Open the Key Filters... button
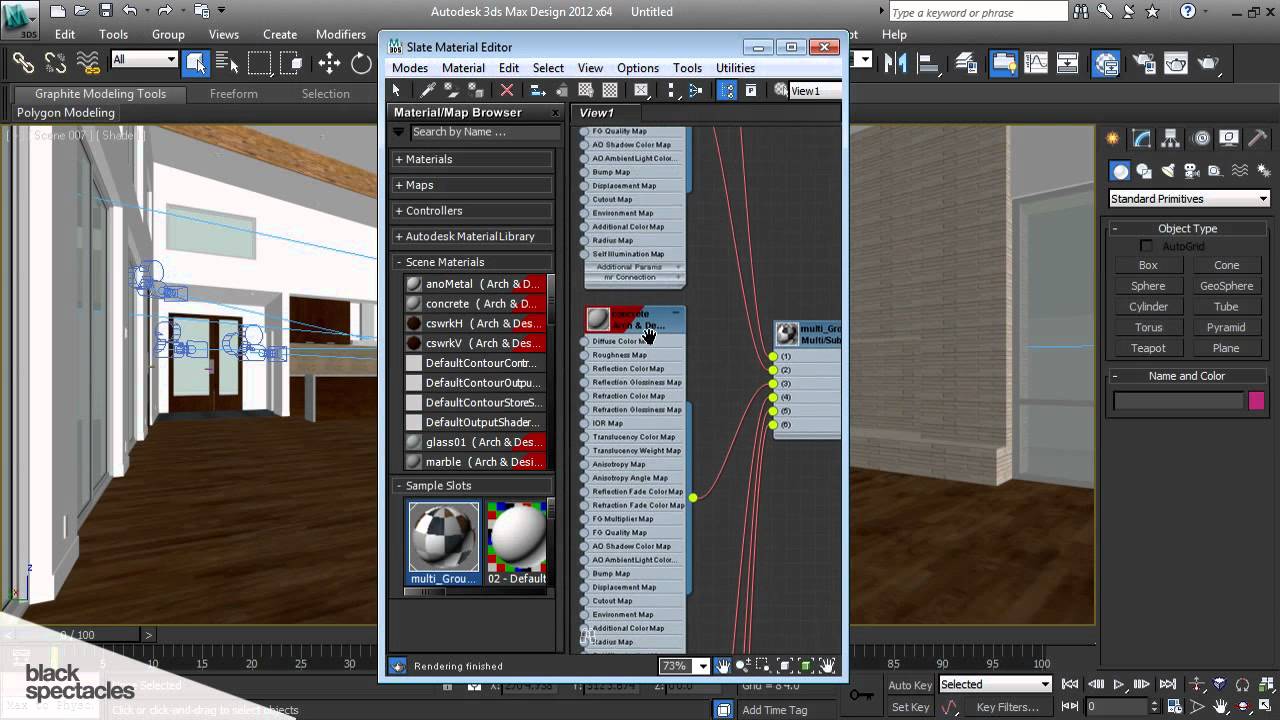 coord(1007,707)
